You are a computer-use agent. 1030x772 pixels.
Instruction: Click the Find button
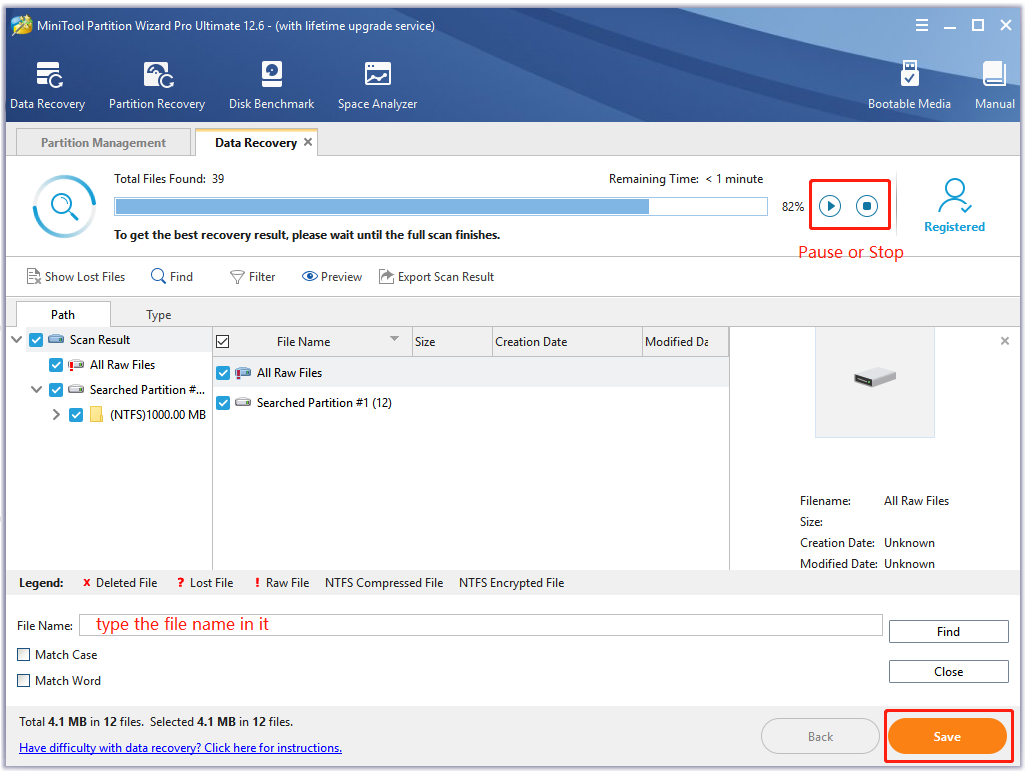tap(949, 631)
